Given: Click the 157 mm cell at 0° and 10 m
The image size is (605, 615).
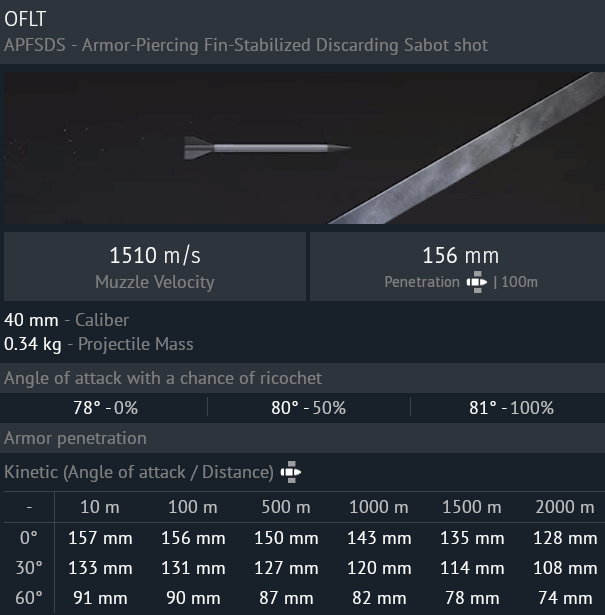Looking at the screenshot, I should click(100, 538).
